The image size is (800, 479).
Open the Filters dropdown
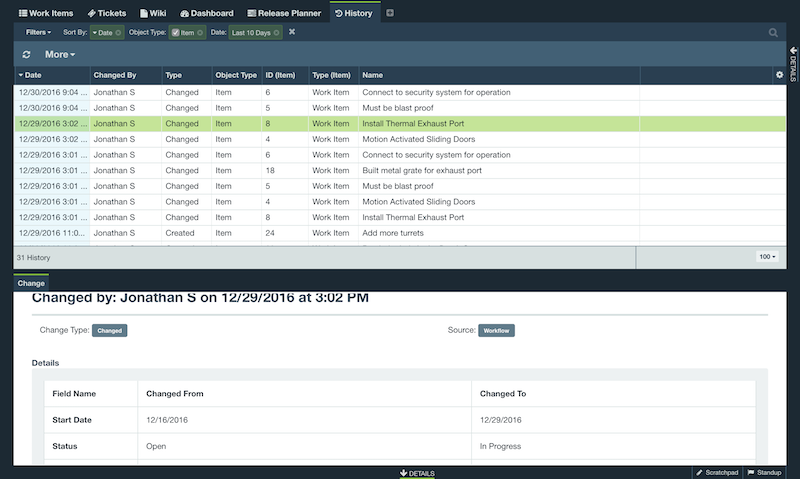(x=38, y=32)
